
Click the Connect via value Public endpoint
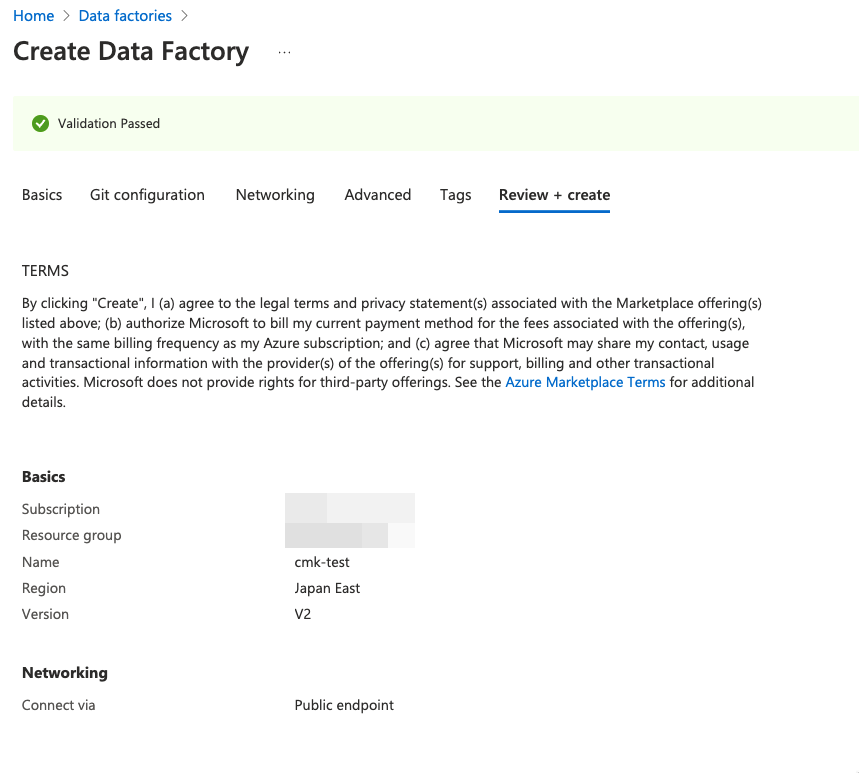(x=344, y=705)
